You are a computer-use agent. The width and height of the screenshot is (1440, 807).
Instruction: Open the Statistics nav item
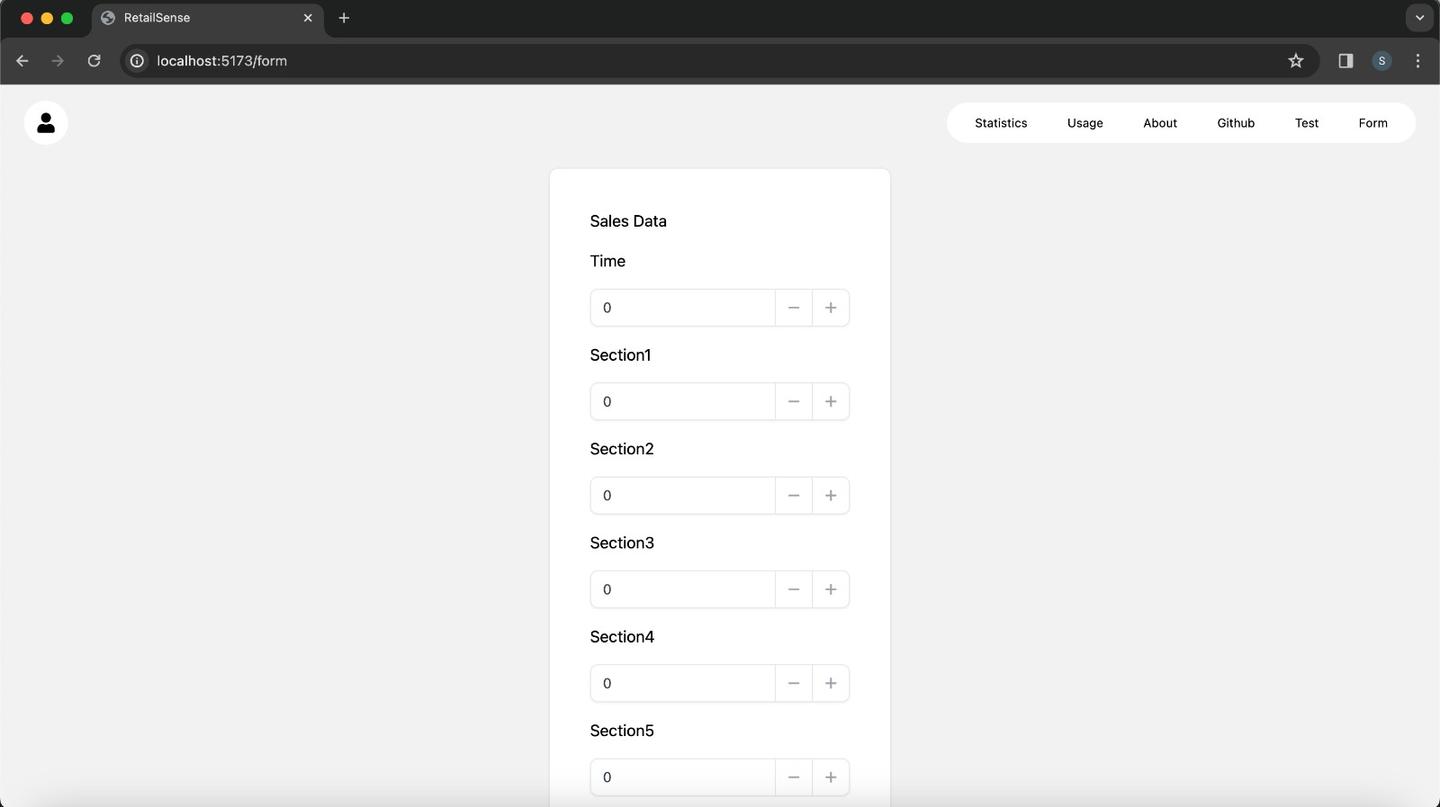pyautogui.click(x=1001, y=123)
